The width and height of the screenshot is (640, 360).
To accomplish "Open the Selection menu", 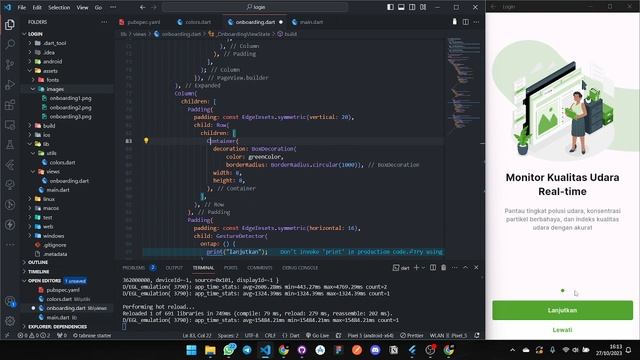I will click(59, 7).
